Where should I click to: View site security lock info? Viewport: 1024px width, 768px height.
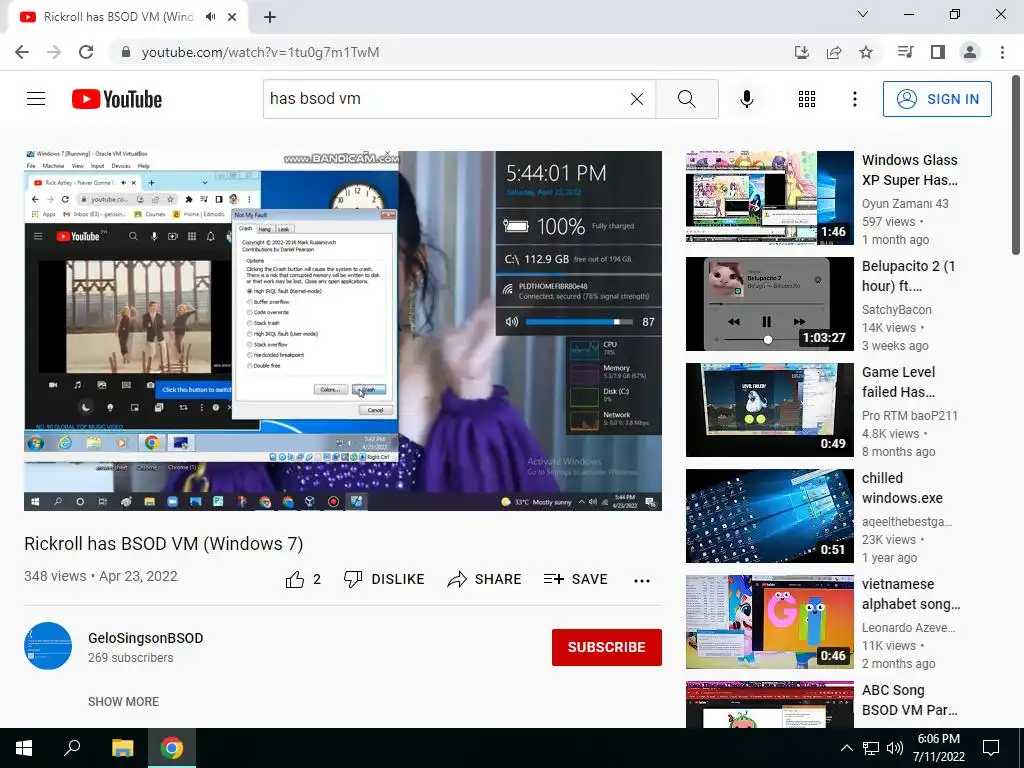click(x=126, y=52)
